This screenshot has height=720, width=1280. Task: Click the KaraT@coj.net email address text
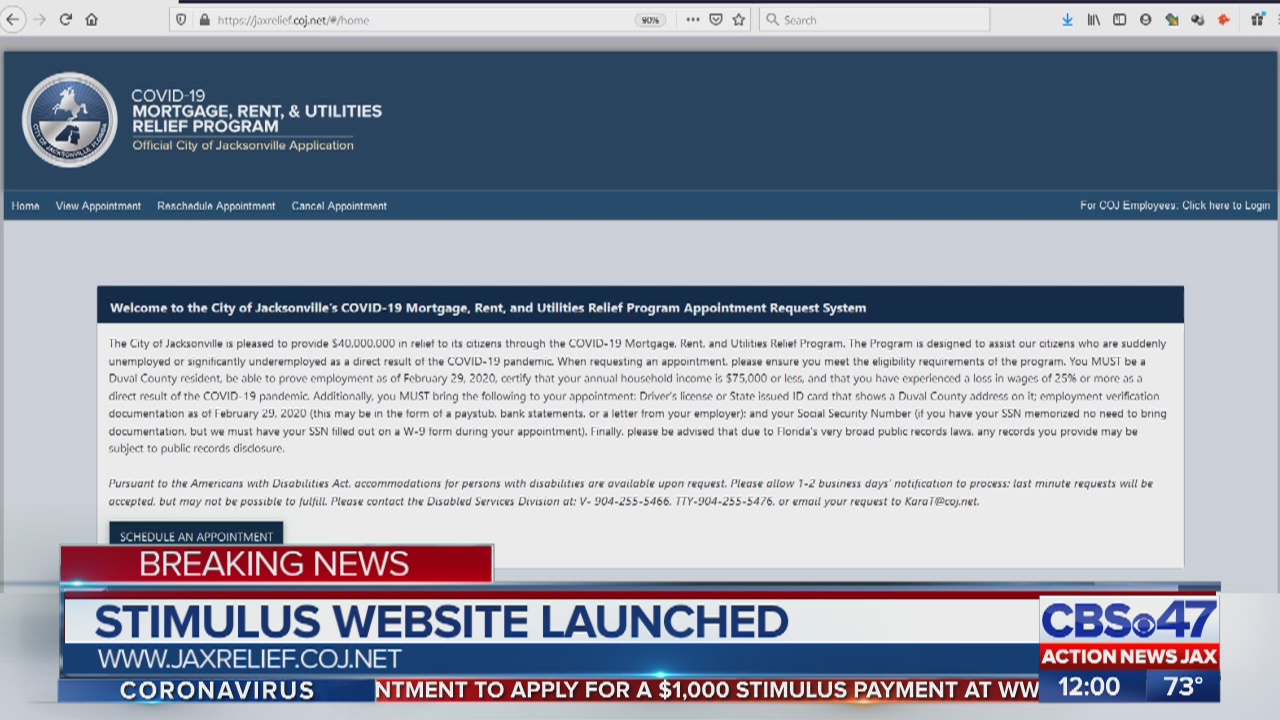click(939, 502)
